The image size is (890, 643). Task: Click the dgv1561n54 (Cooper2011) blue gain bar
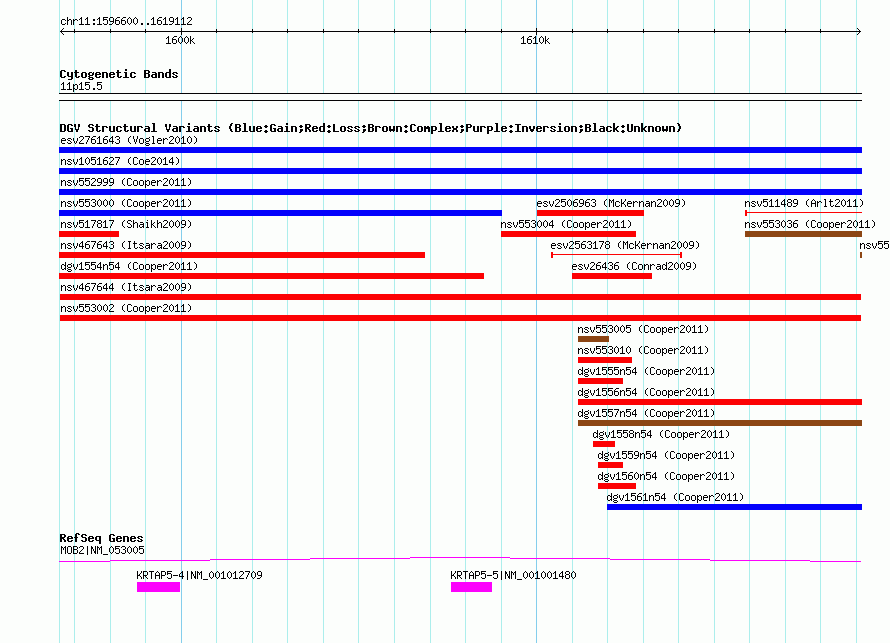tap(734, 507)
